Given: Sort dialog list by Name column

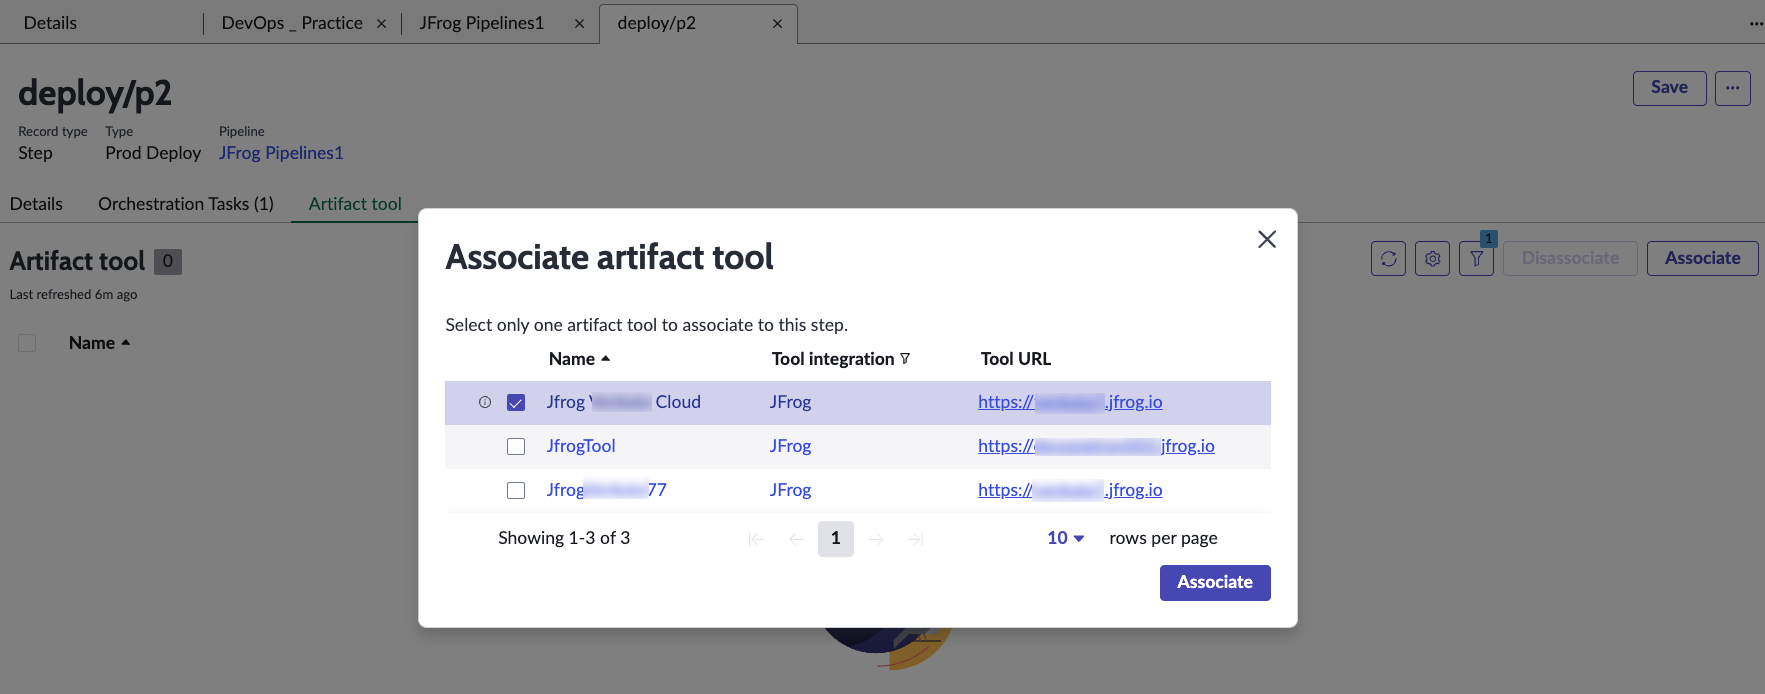Looking at the screenshot, I should point(579,359).
